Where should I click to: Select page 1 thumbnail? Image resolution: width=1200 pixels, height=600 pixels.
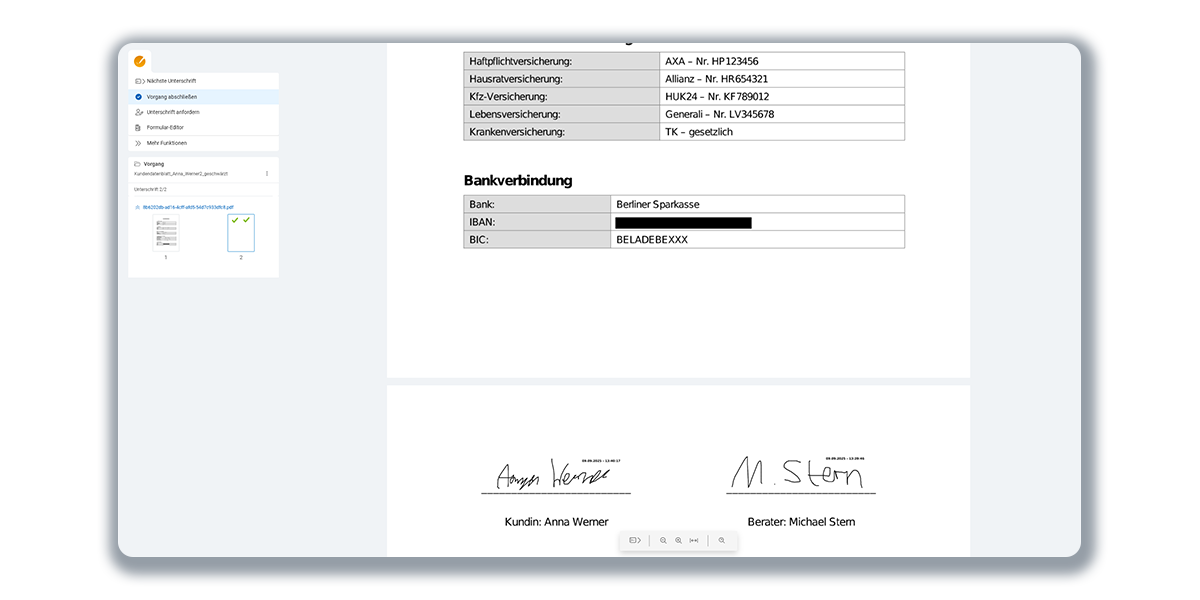point(166,232)
